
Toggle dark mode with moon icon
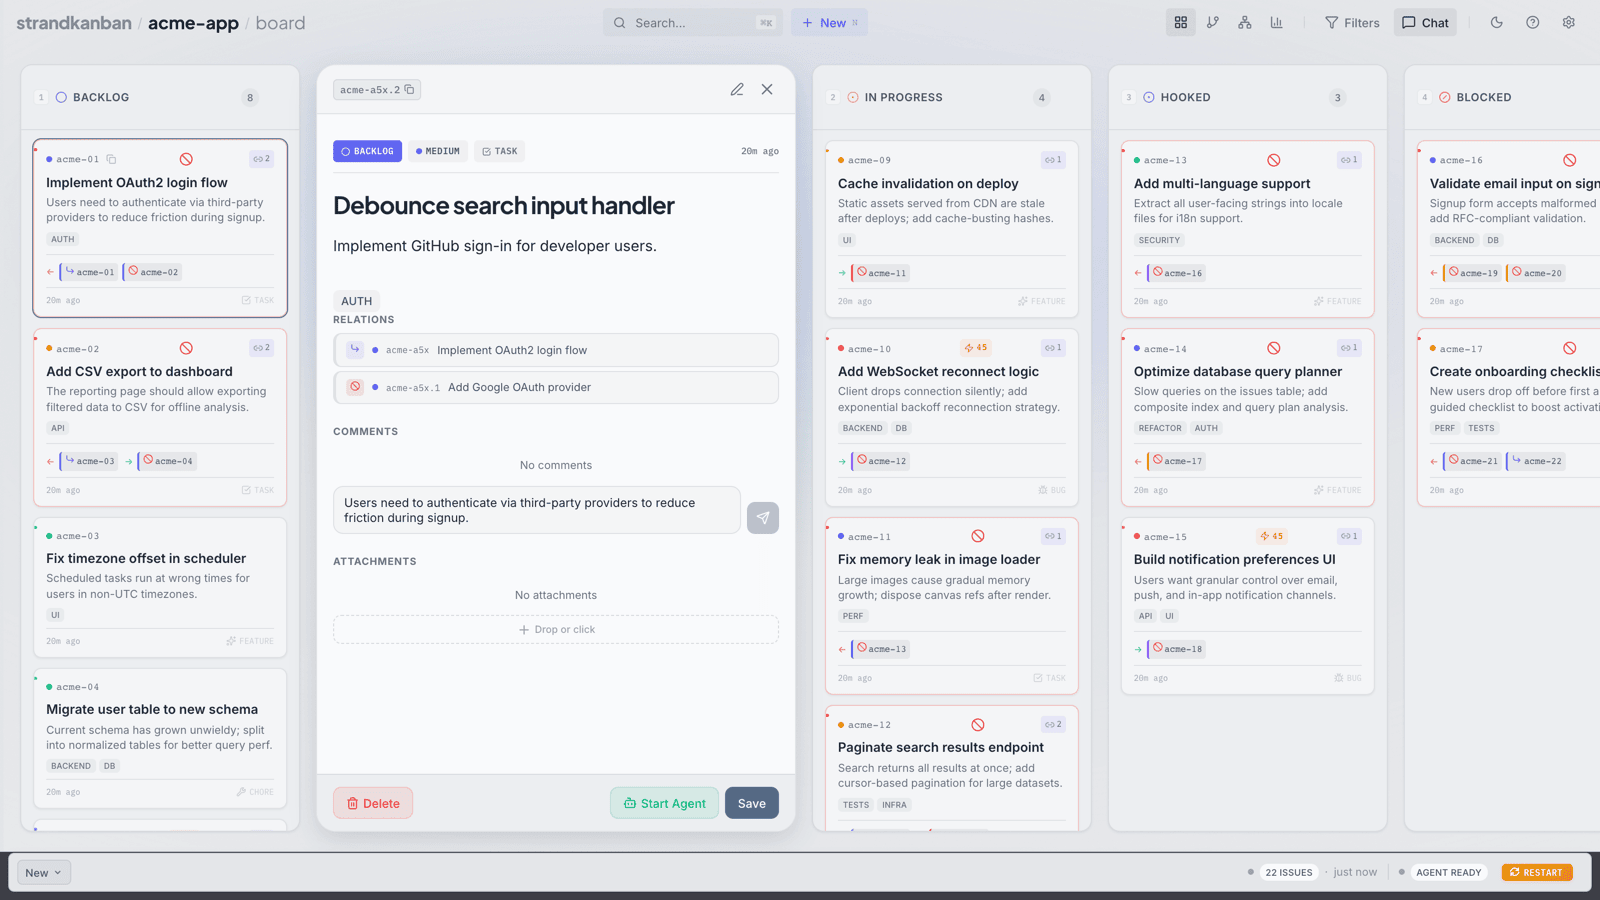click(x=1497, y=23)
